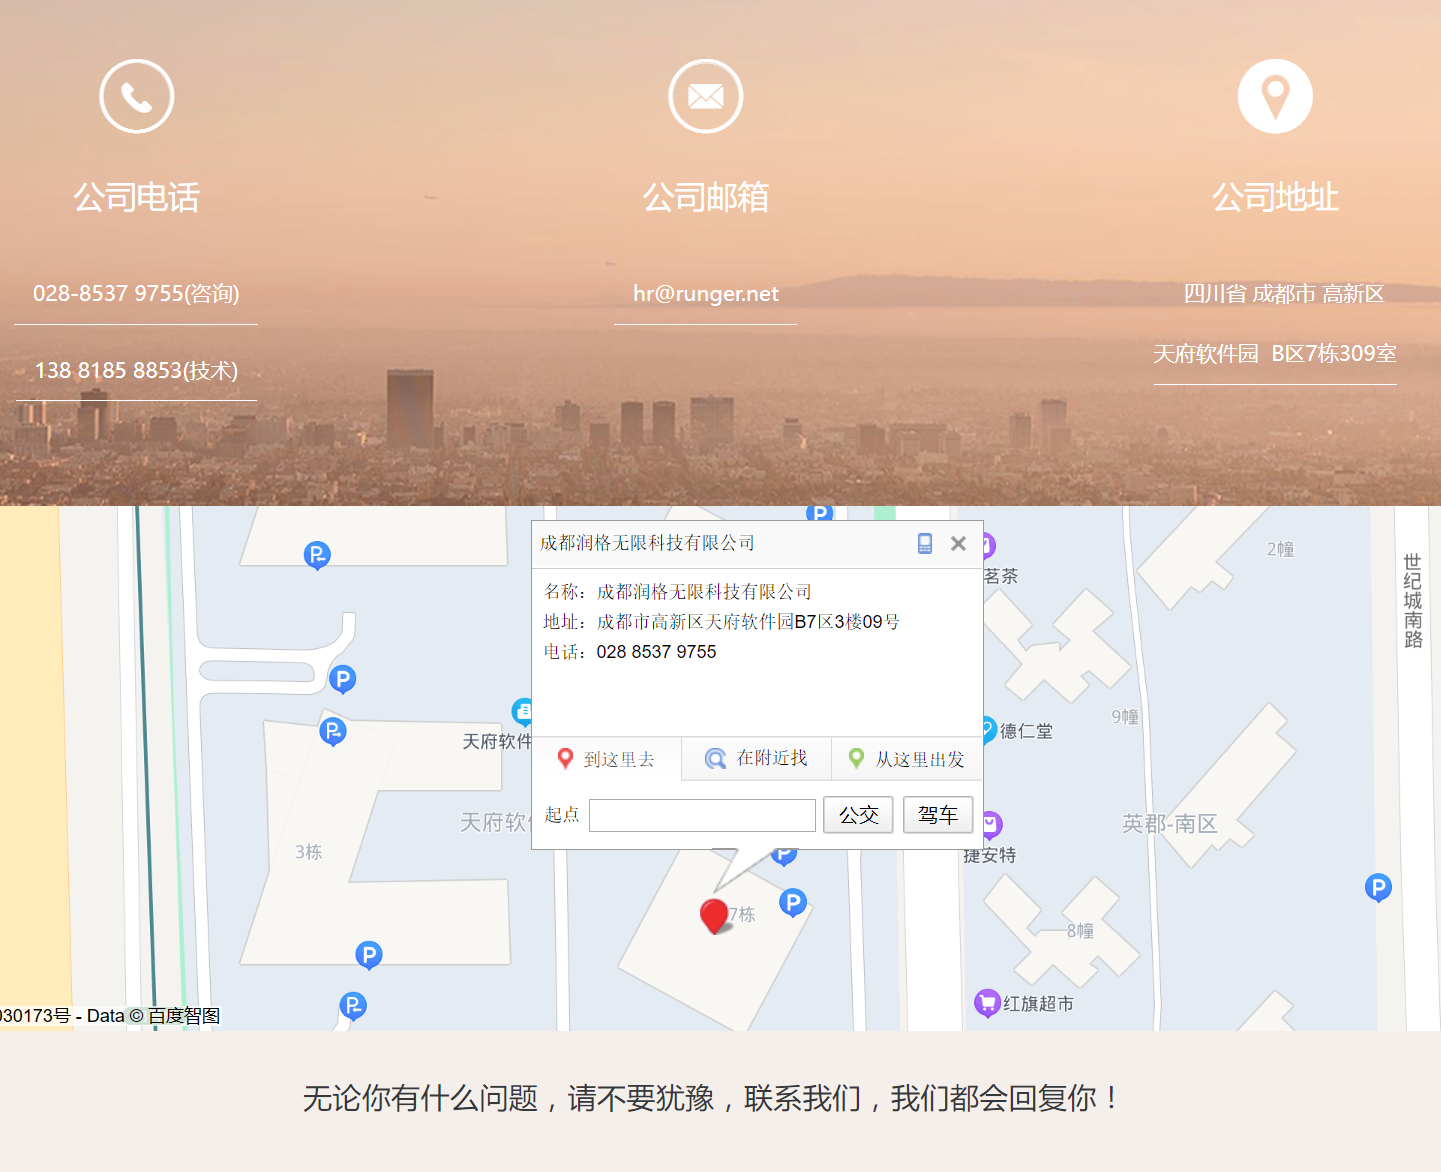Switch to the 在附近找 tab
This screenshot has height=1172, width=1441.
click(x=756, y=759)
